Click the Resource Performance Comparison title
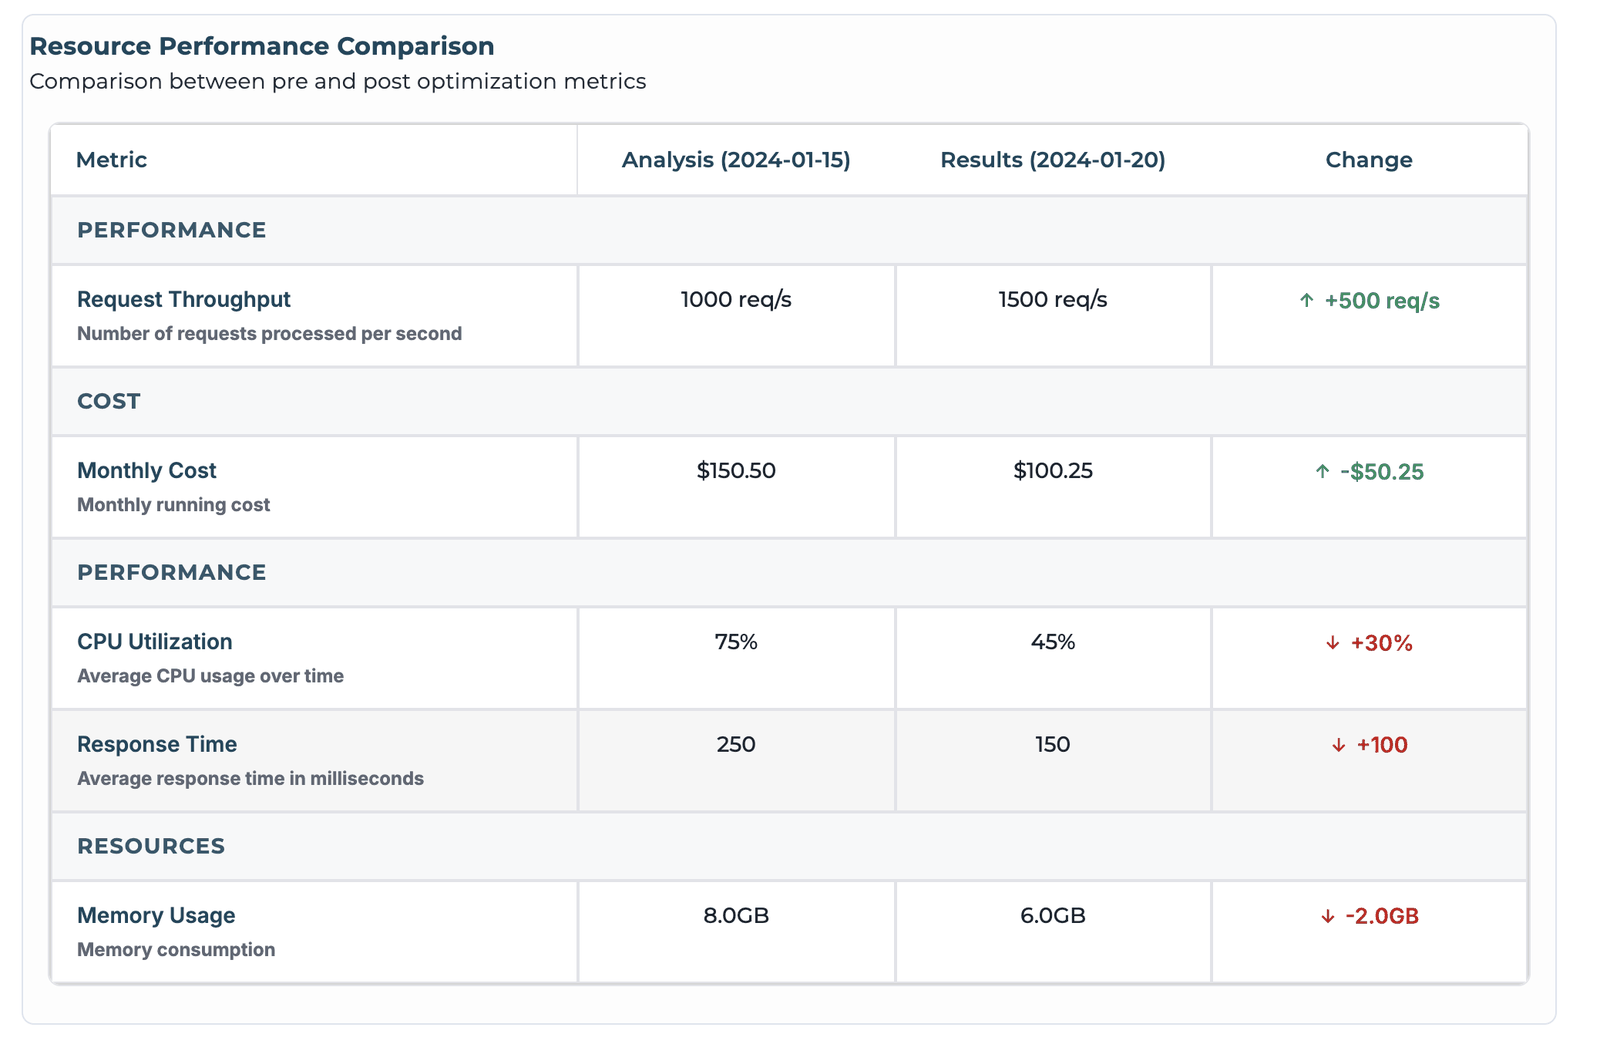The height and width of the screenshot is (1061, 1600). point(262,46)
